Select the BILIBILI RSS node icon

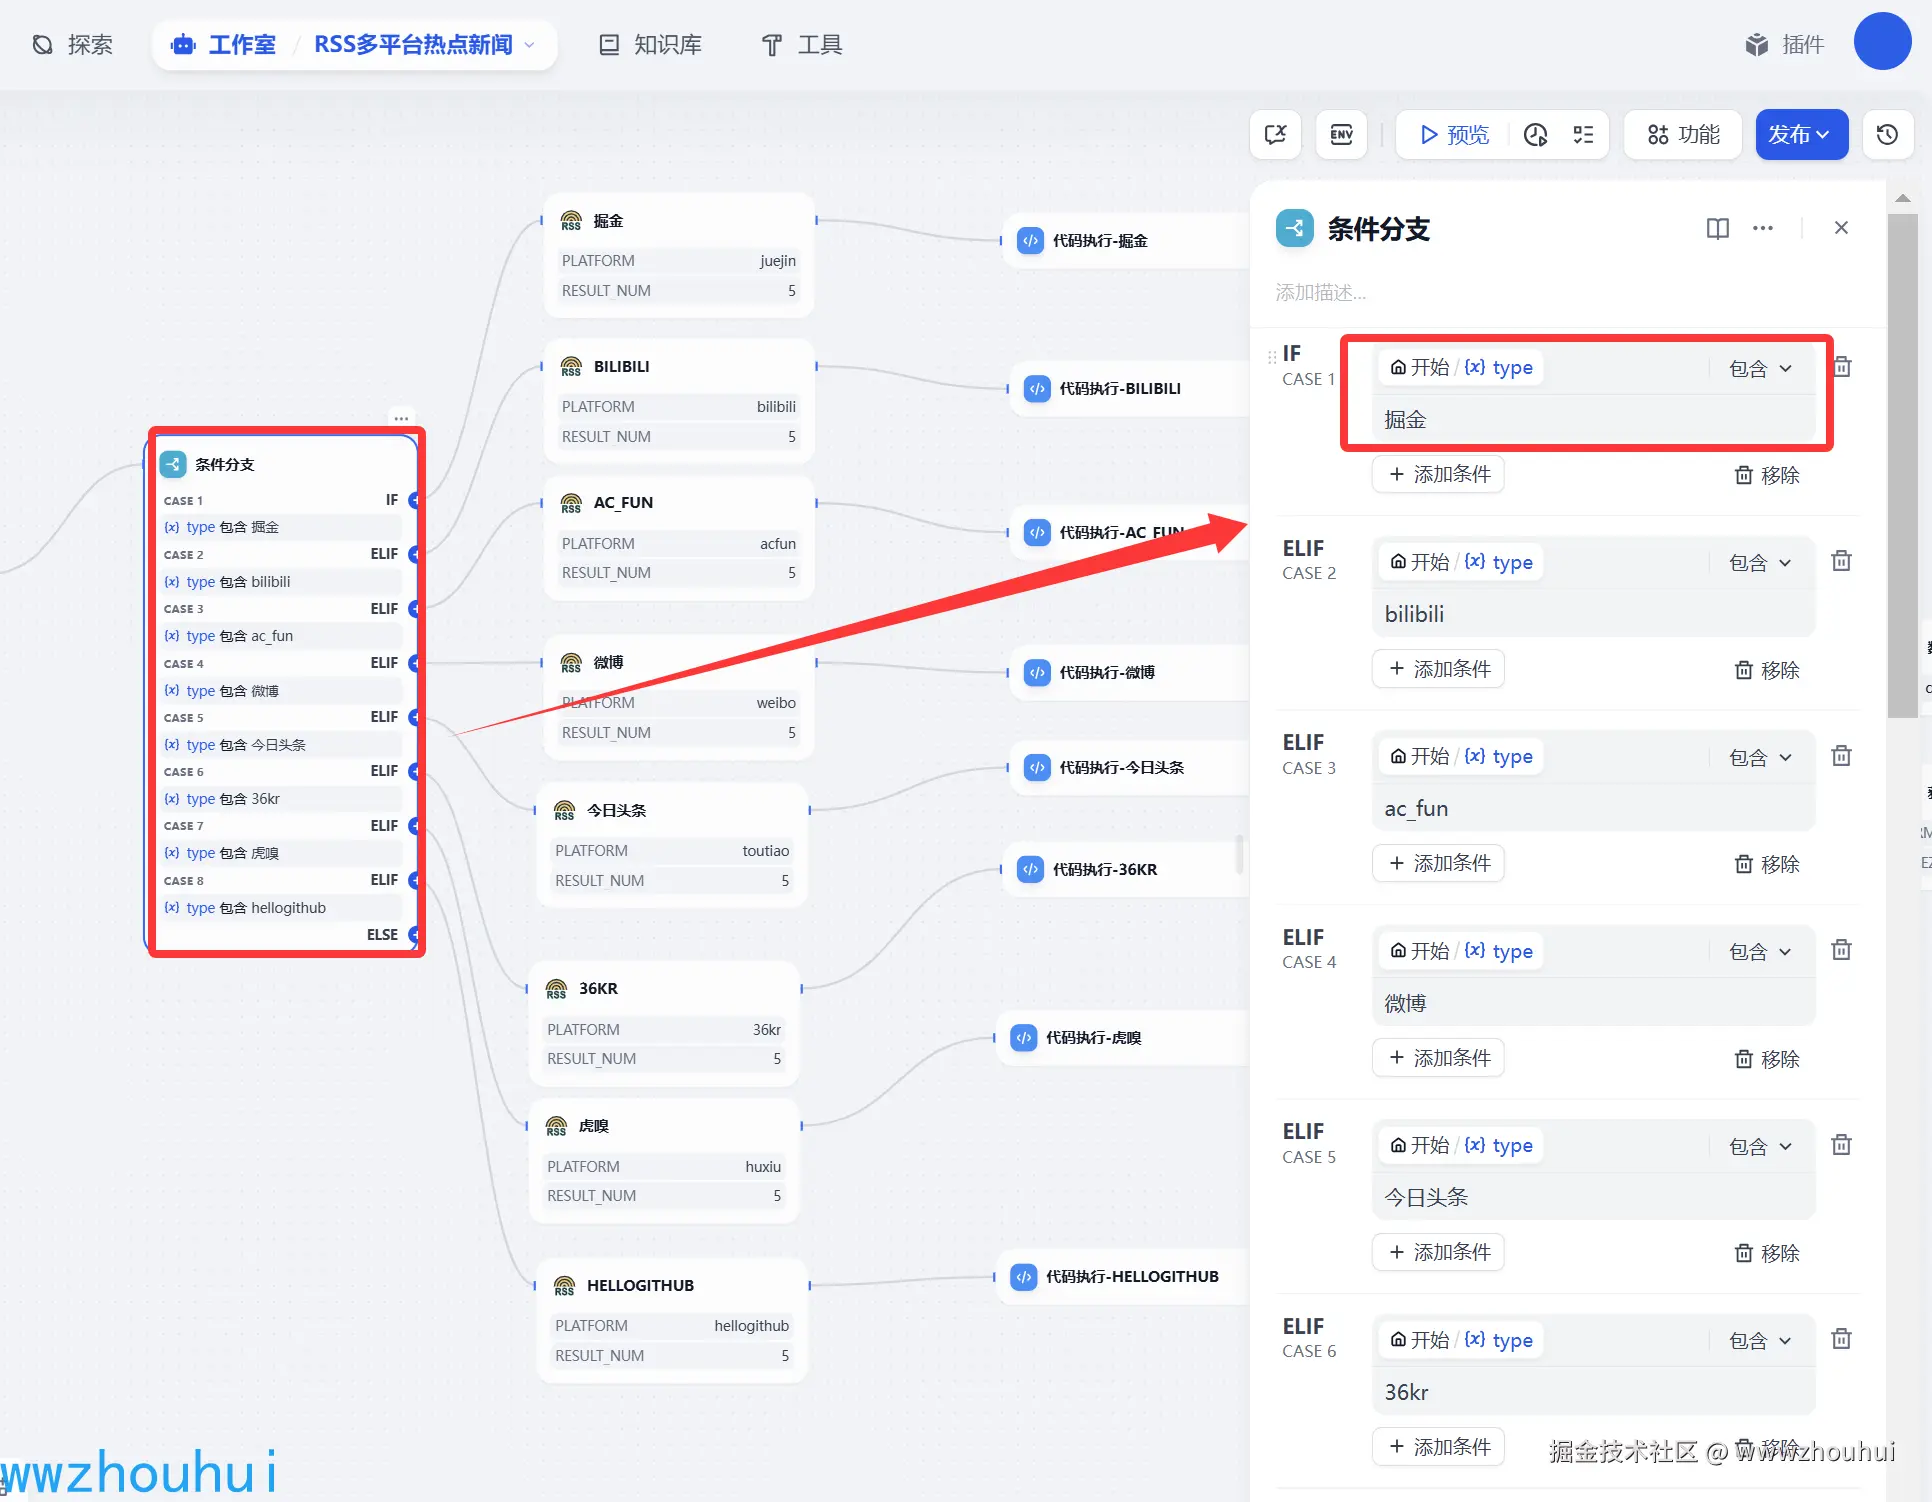571,367
